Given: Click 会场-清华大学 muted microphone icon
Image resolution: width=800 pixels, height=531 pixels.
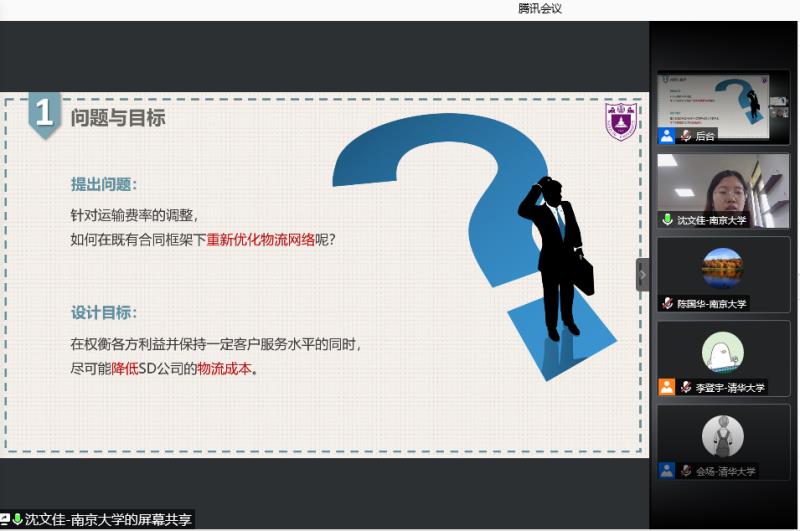Looking at the screenshot, I should (x=686, y=470).
